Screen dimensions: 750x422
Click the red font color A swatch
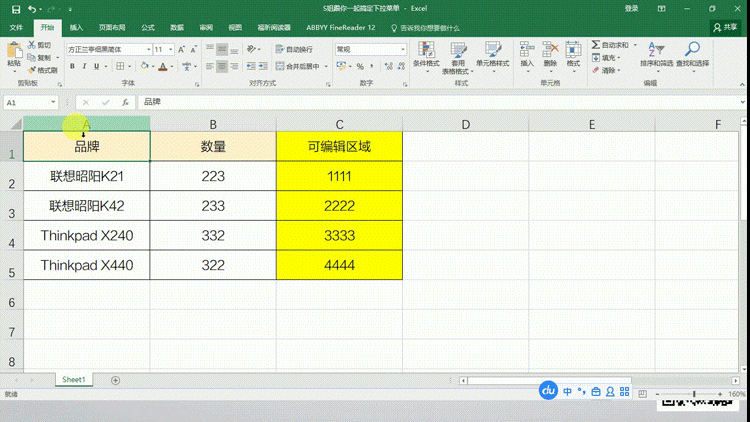(163, 67)
